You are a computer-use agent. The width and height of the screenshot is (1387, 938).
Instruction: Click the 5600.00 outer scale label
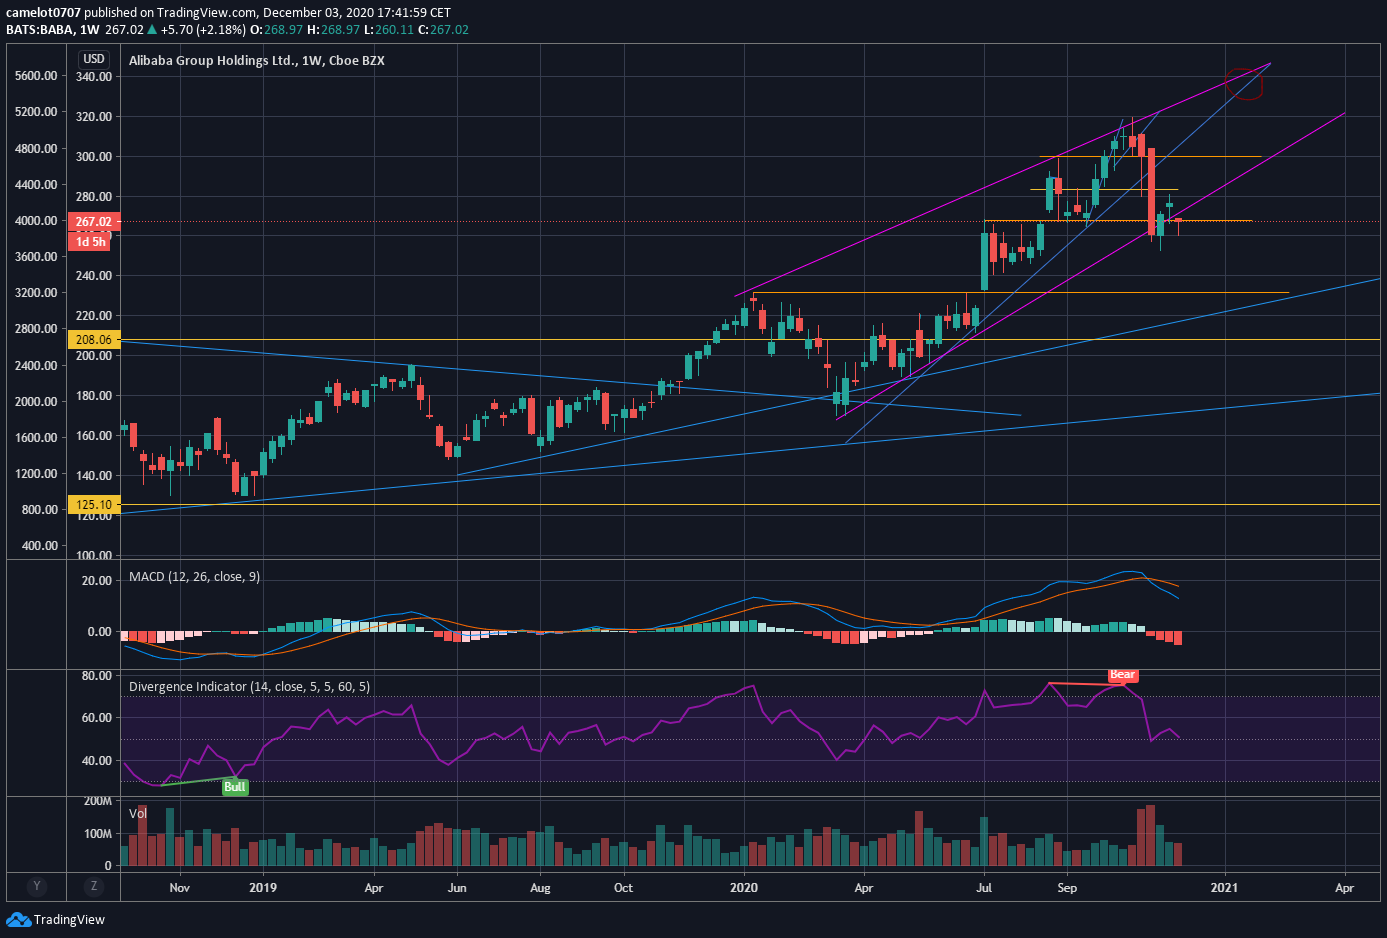tap(36, 76)
